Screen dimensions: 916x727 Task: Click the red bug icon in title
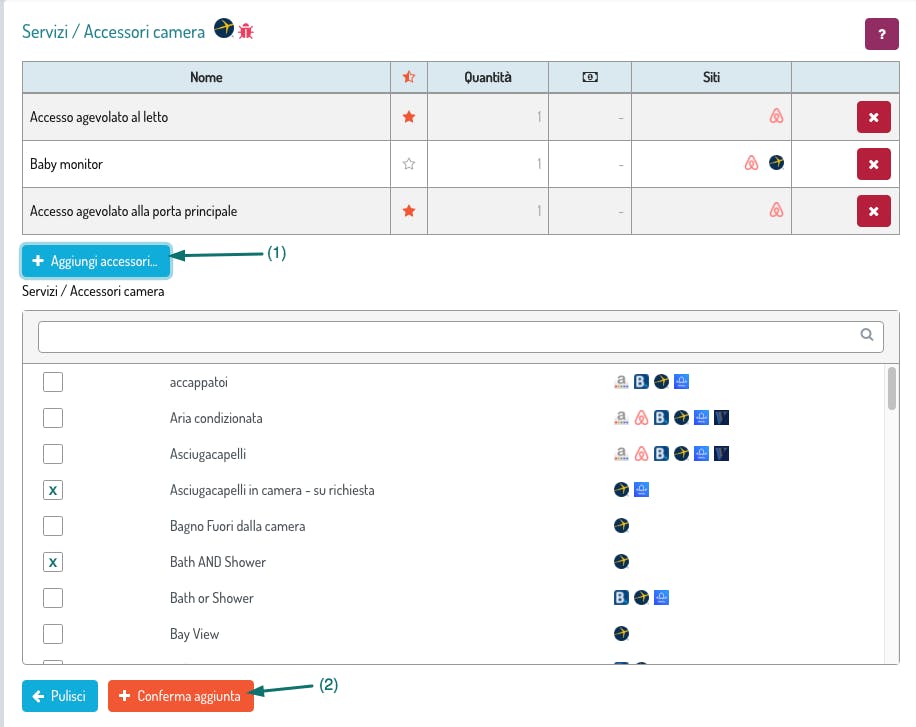tap(246, 31)
